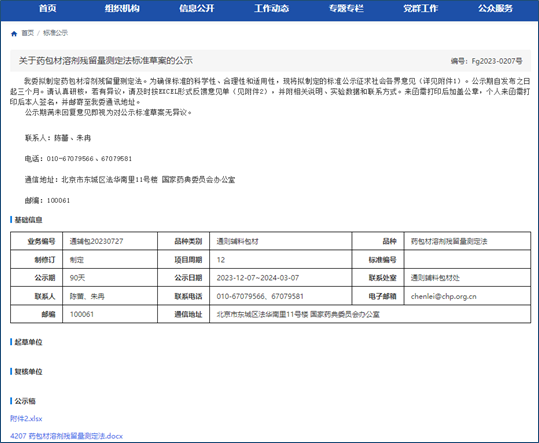Download the 附件2.xlsx attachment

(x=26, y=419)
